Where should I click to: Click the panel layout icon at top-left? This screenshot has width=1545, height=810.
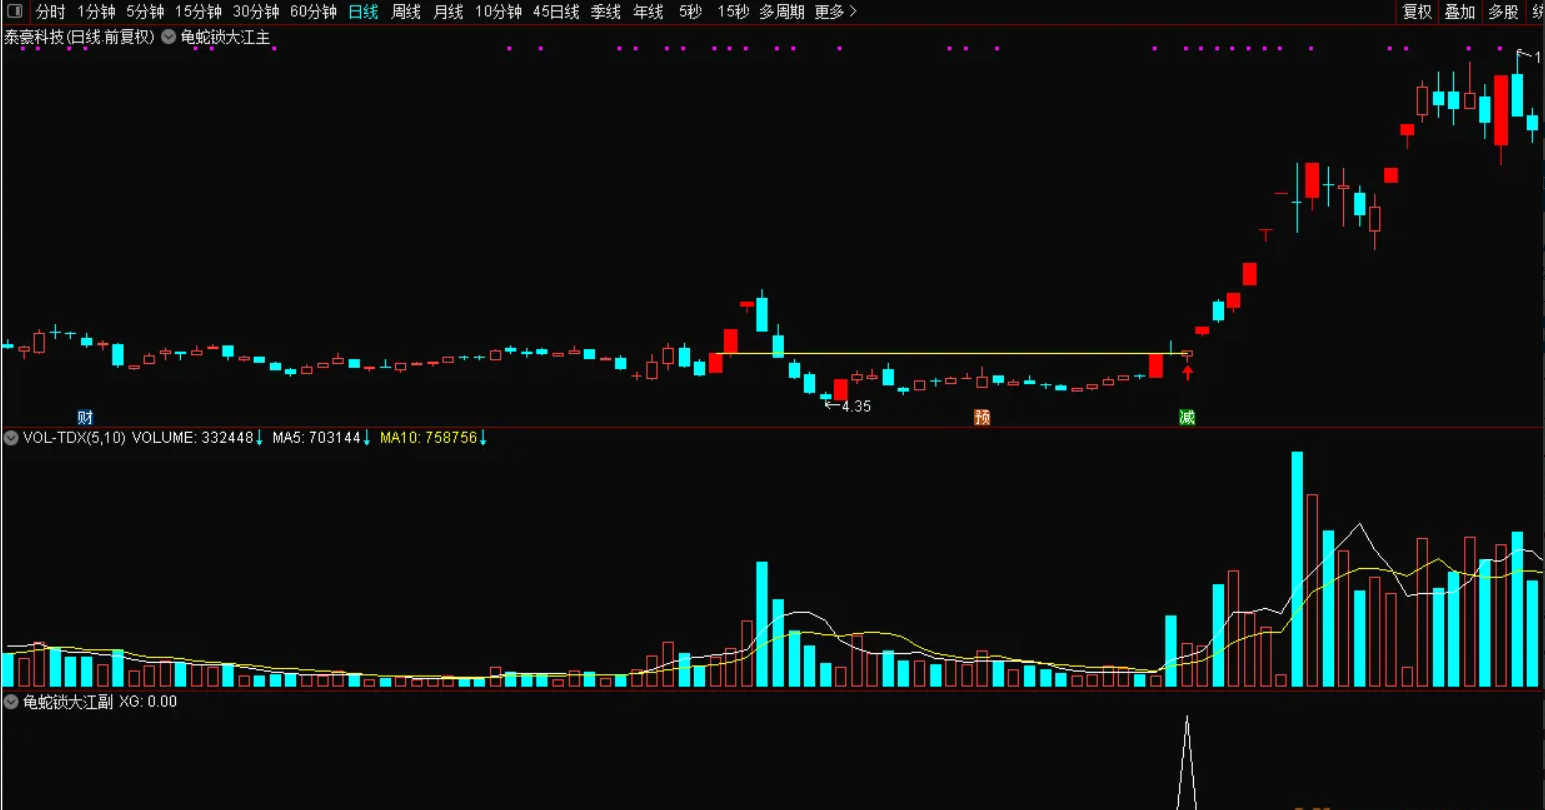15,12
